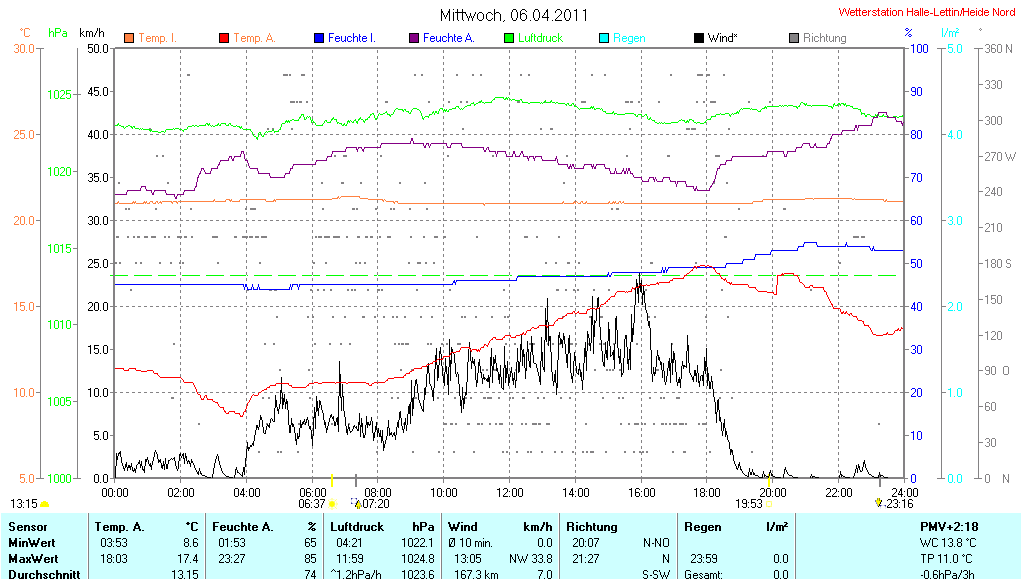Click the sun icon next to 13:15

pyautogui.click(x=45, y=504)
